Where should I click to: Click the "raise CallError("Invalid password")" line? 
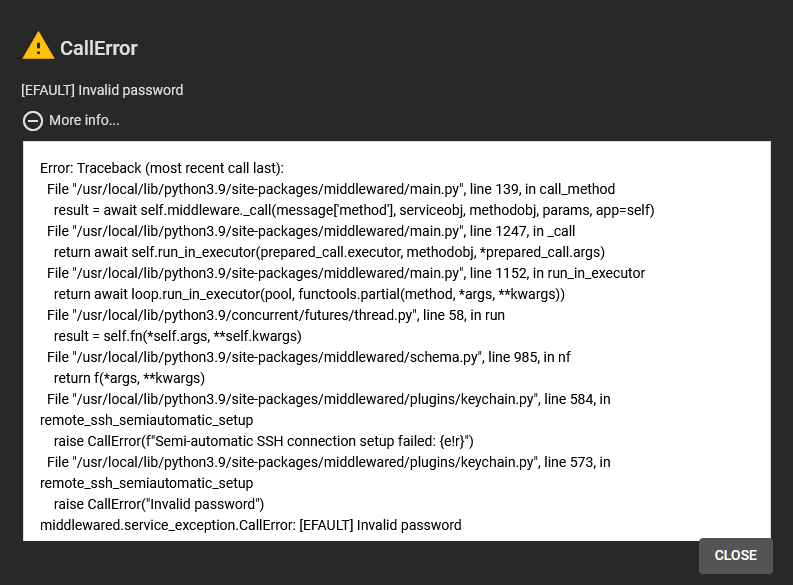(158, 504)
